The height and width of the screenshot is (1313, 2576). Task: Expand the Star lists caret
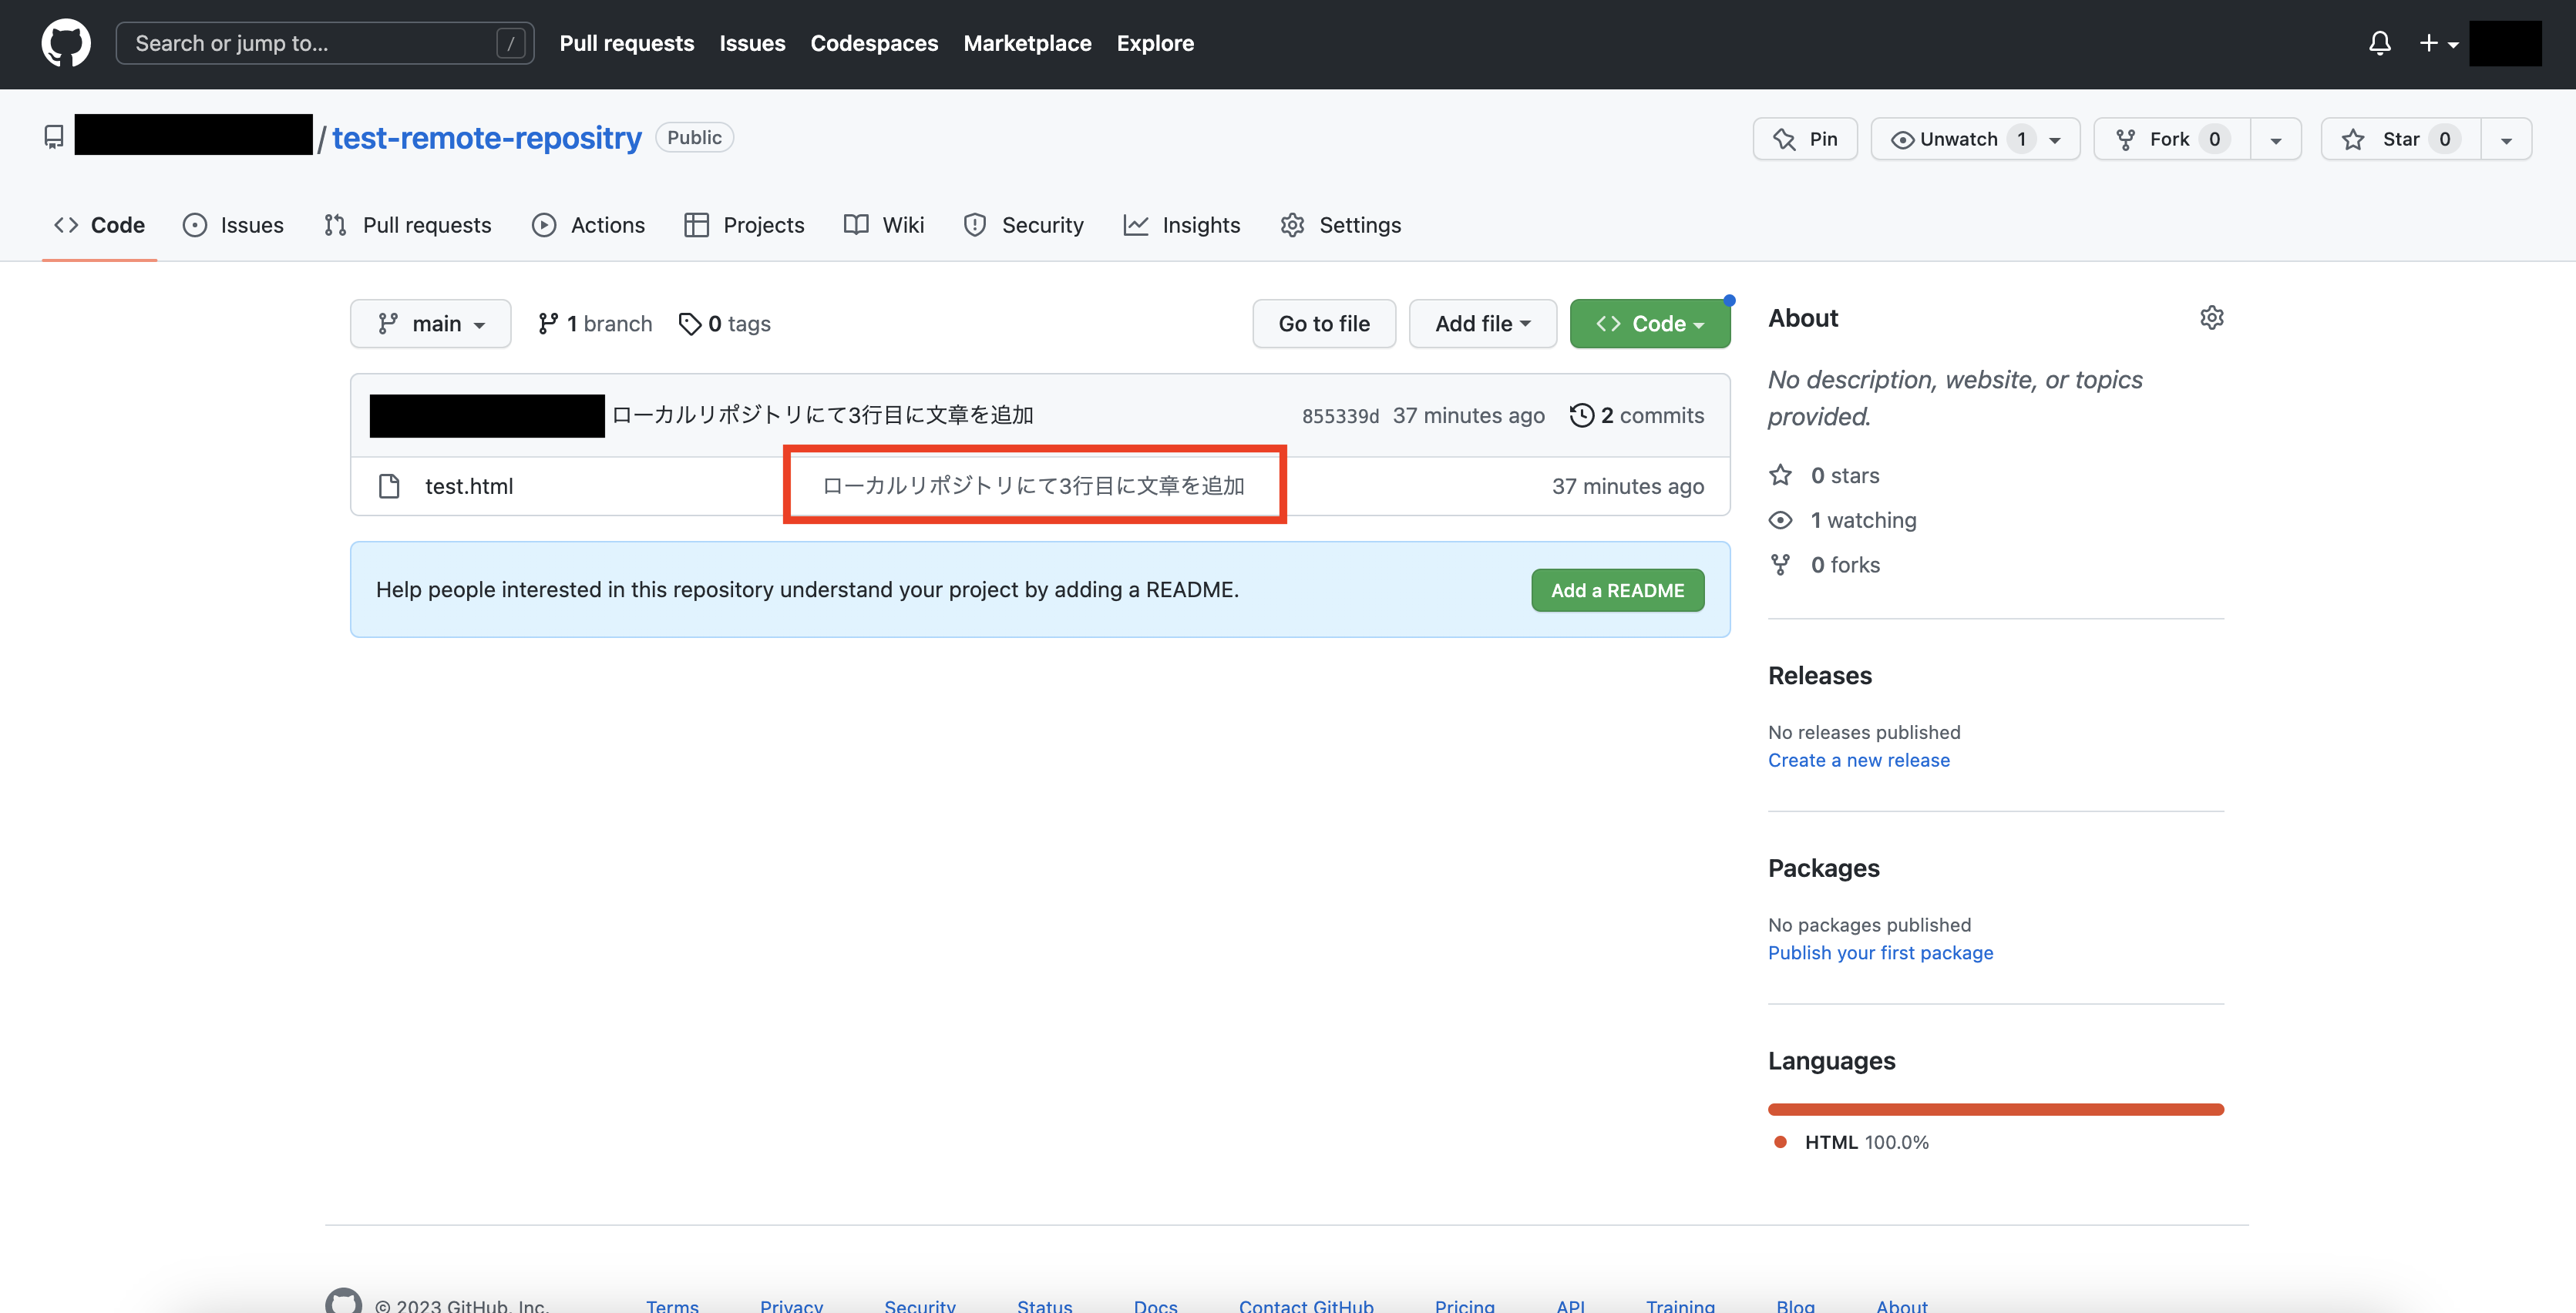2506,139
